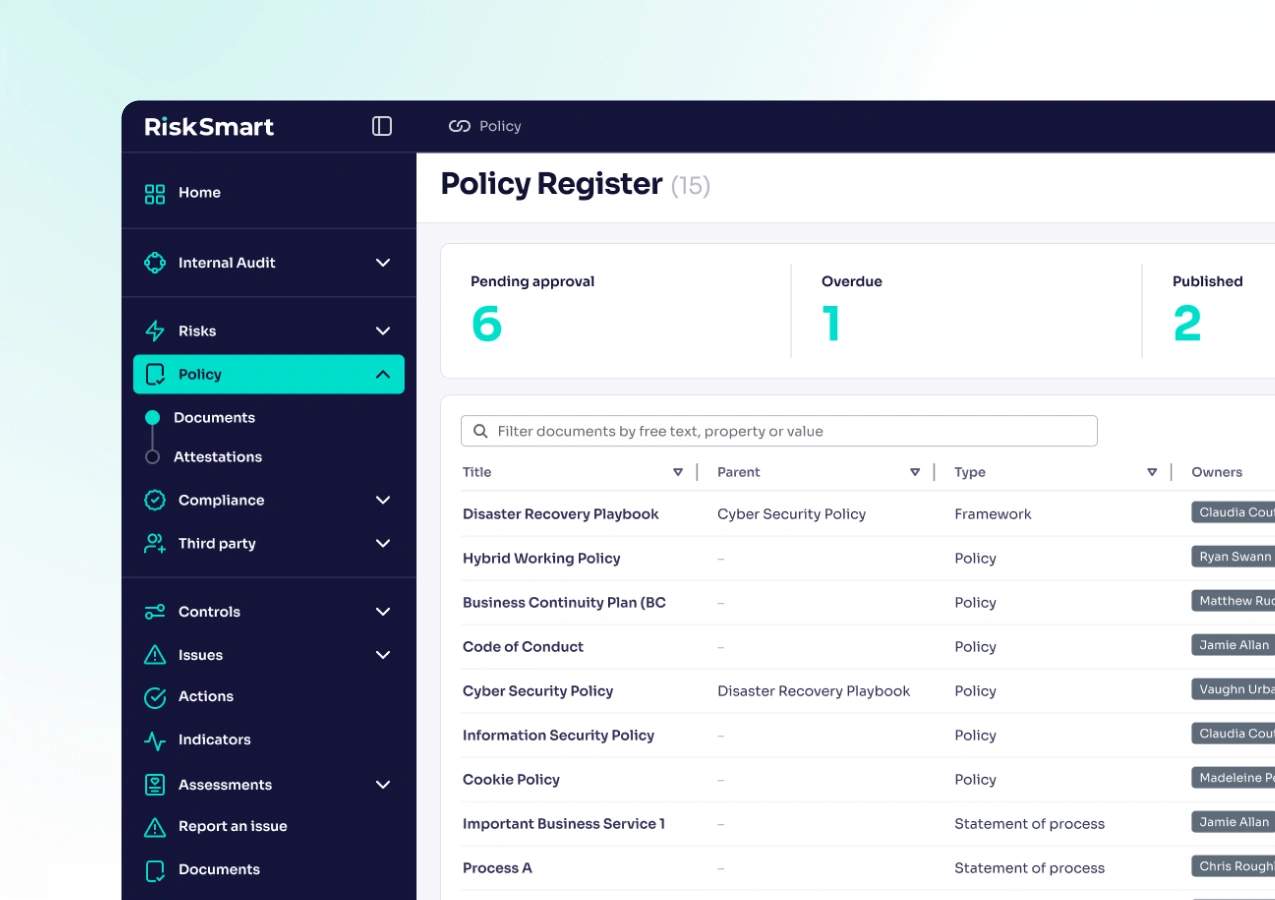Screen dimensions: 1275x900
Task: Expand the Controls chevron
Action: click(383, 612)
